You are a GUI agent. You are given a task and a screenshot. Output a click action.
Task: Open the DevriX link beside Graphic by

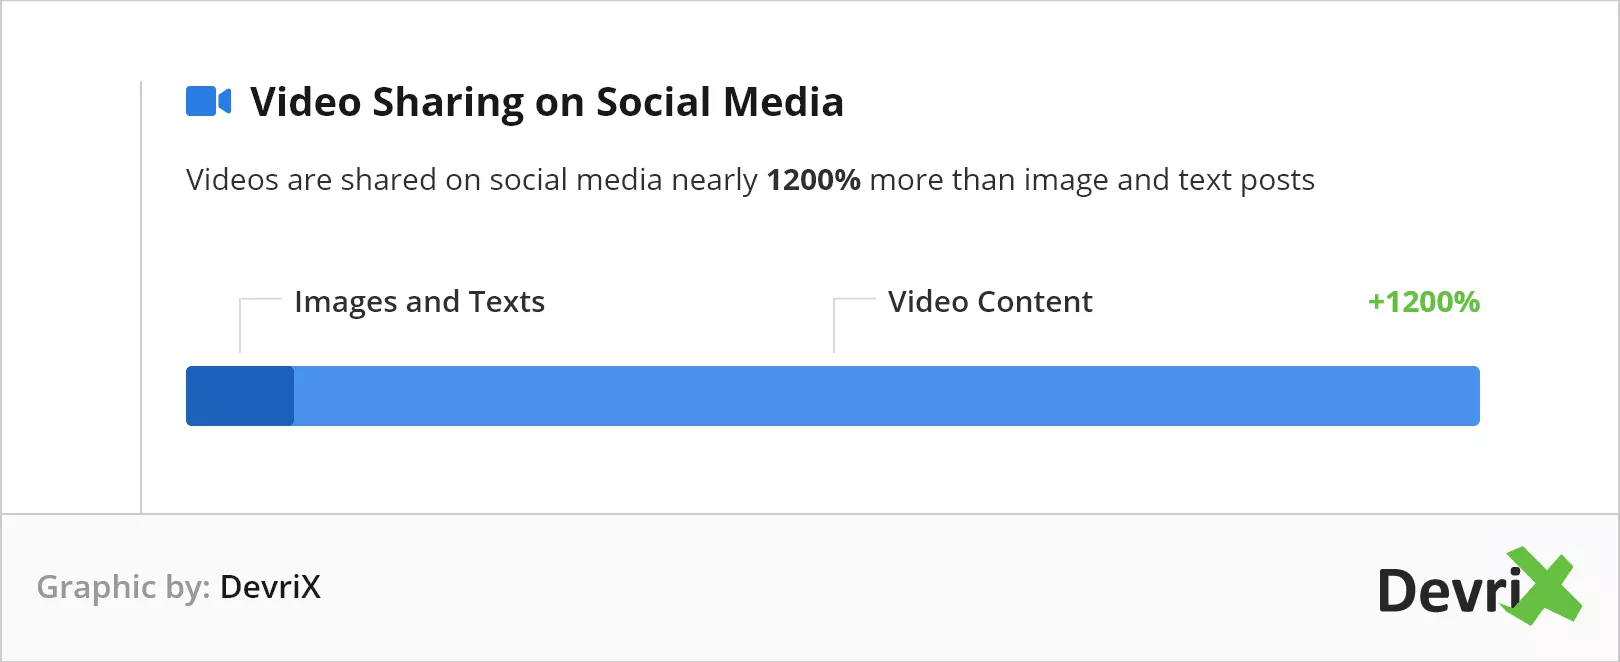point(270,587)
